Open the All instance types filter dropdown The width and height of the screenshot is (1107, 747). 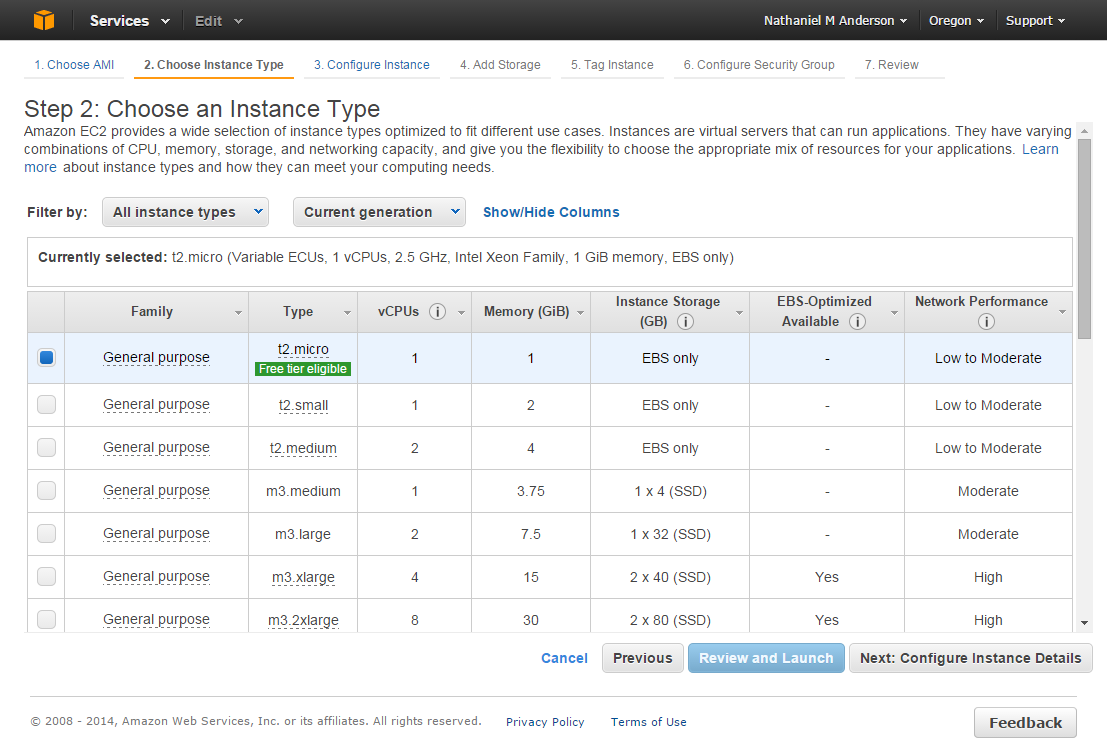click(x=185, y=212)
